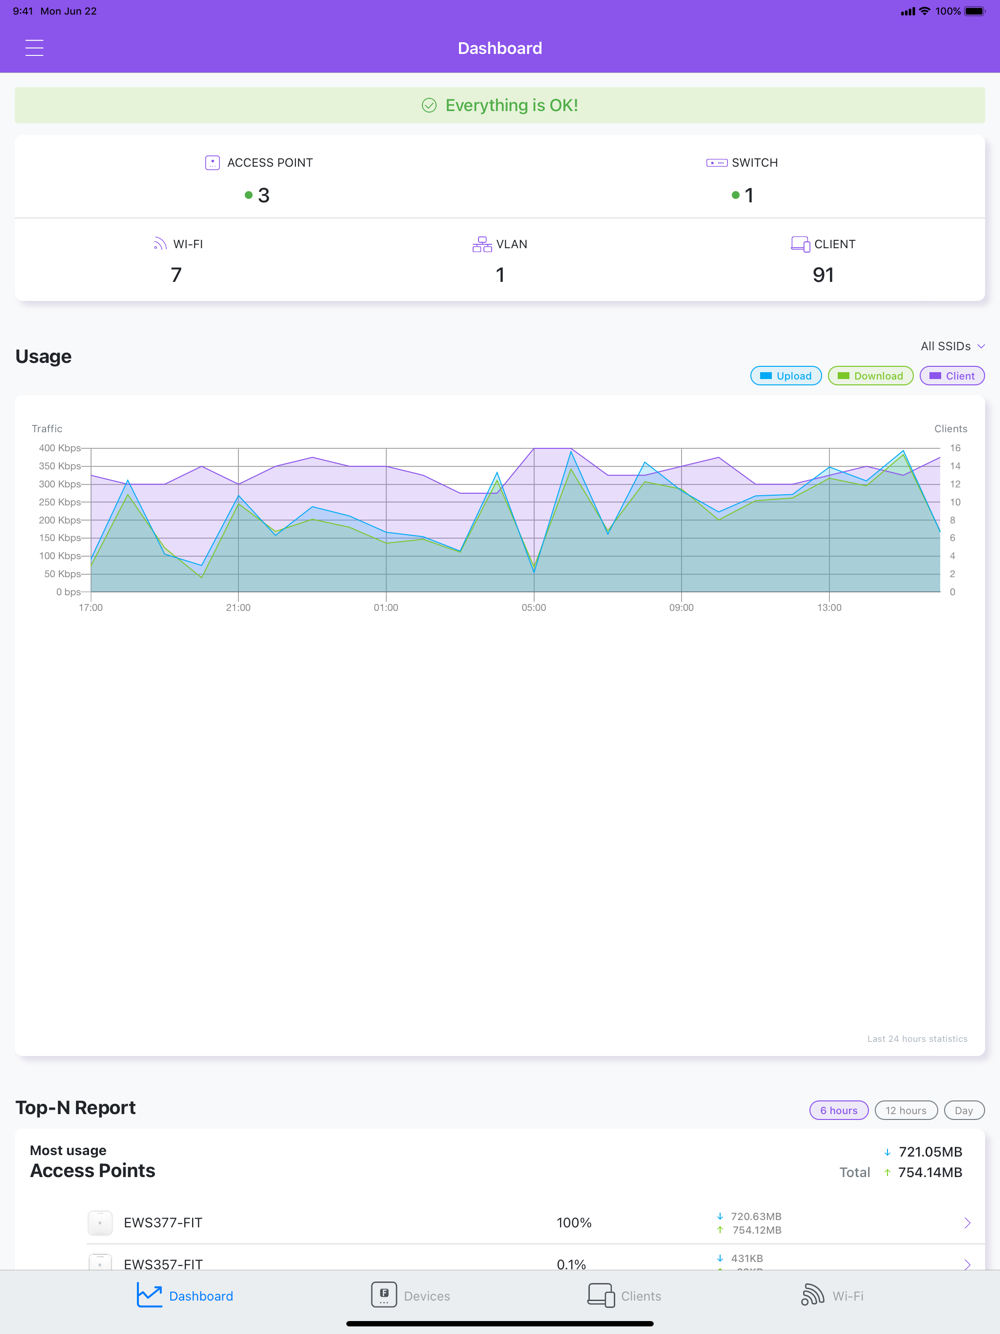Image resolution: width=1000 pixels, height=1334 pixels.
Task: Tap the green checkmark status icon
Action: [x=429, y=106]
